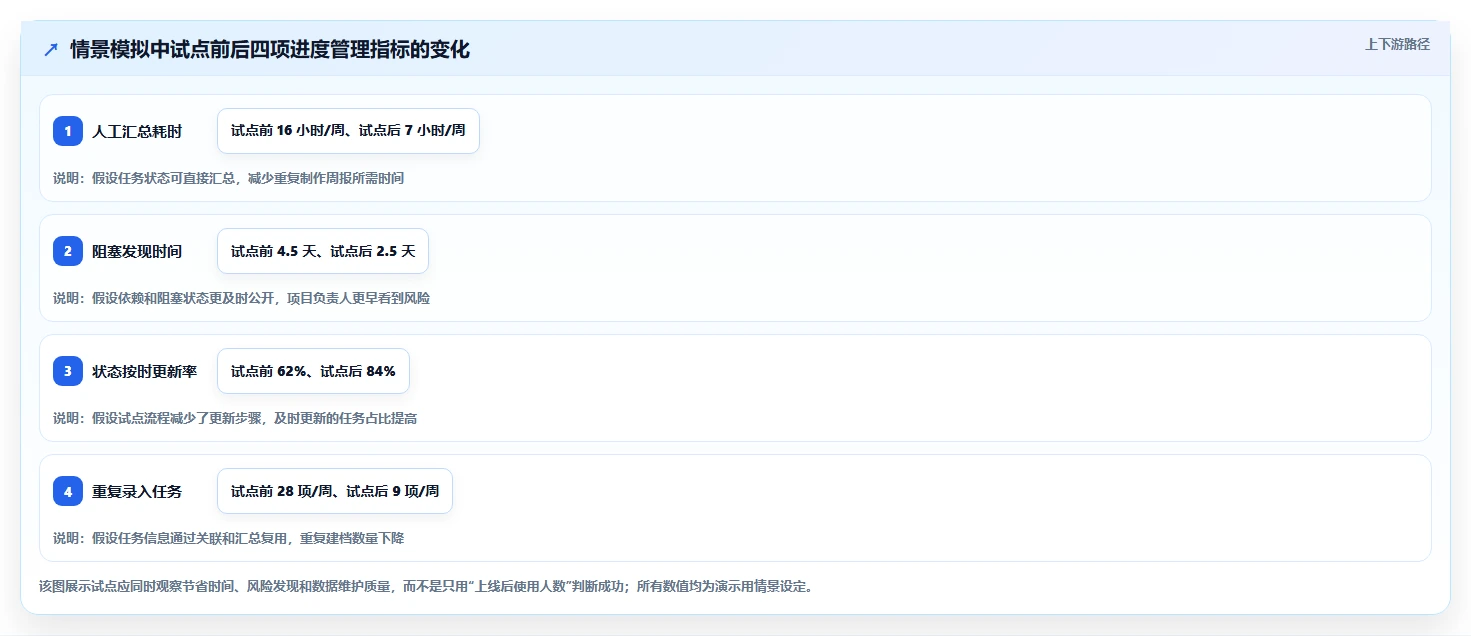Click the note starting 说明：假设任务状态可直接汇总
Viewport: 1471px width, 636px height.
click(x=228, y=178)
